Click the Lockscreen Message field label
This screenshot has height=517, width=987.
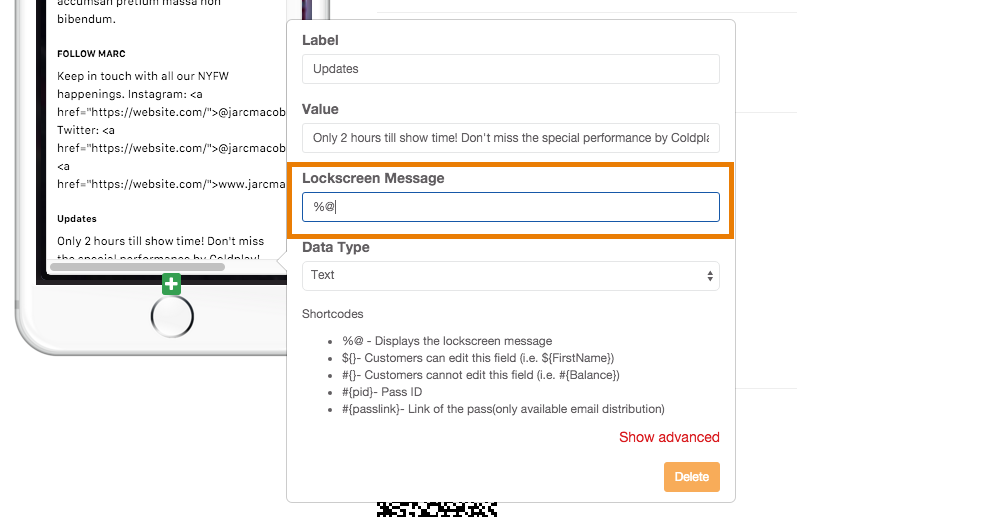(x=373, y=178)
